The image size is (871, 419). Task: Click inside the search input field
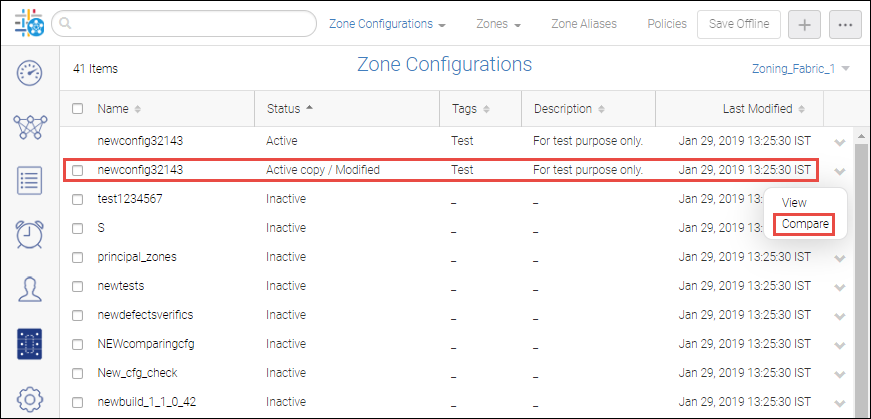point(180,24)
